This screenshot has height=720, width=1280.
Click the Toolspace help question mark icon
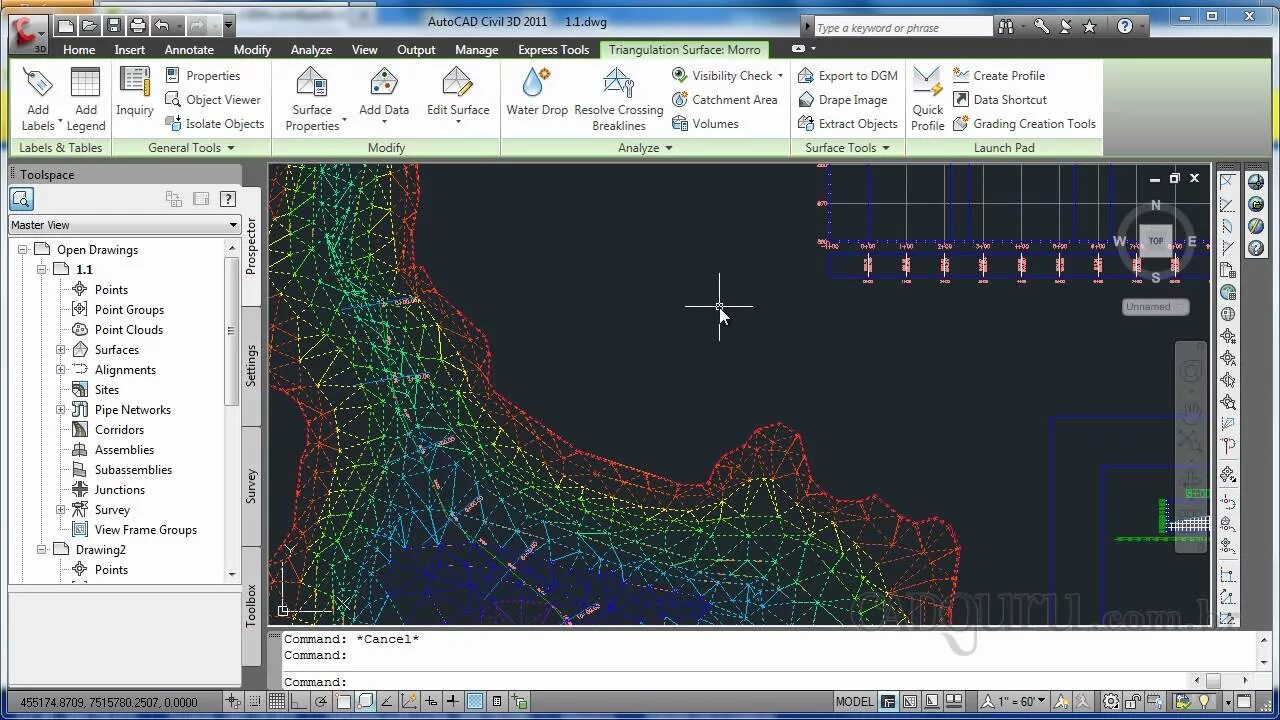point(228,199)
